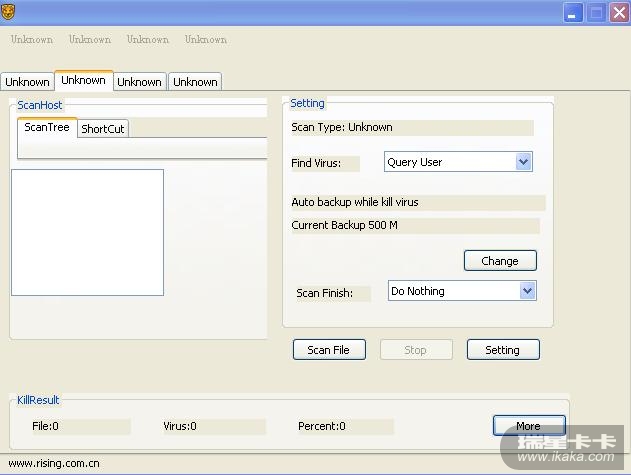631x475 pixels.
Task: Open the first Unknown menu in menu bar
Action: [x=32, y=40]
